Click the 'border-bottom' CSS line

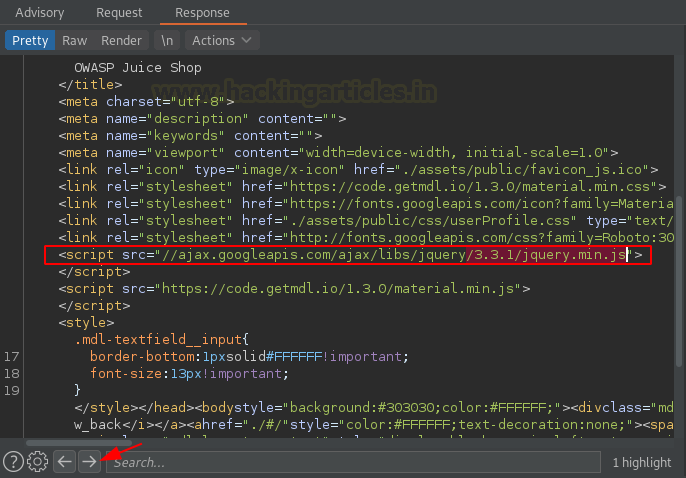click(249, 356)
